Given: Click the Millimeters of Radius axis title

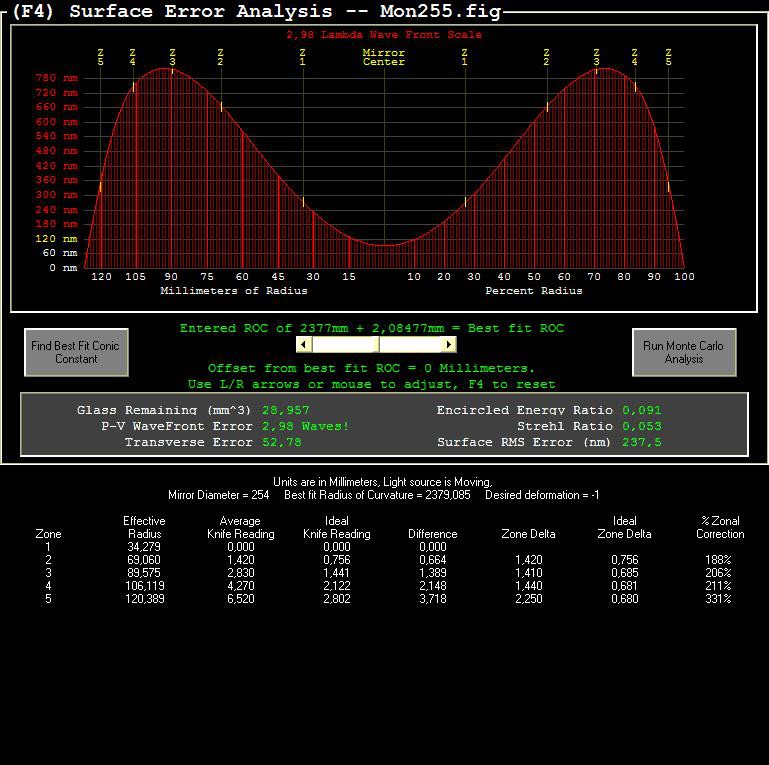Looking at the screenshot, I should point(234,291).
